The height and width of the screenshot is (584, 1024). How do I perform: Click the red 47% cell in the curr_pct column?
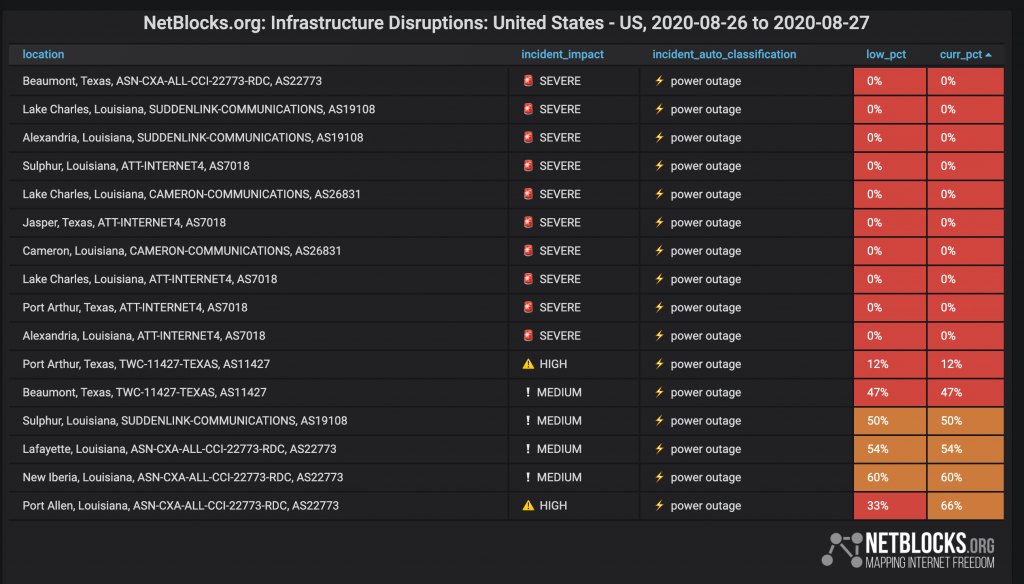(965, 393)
